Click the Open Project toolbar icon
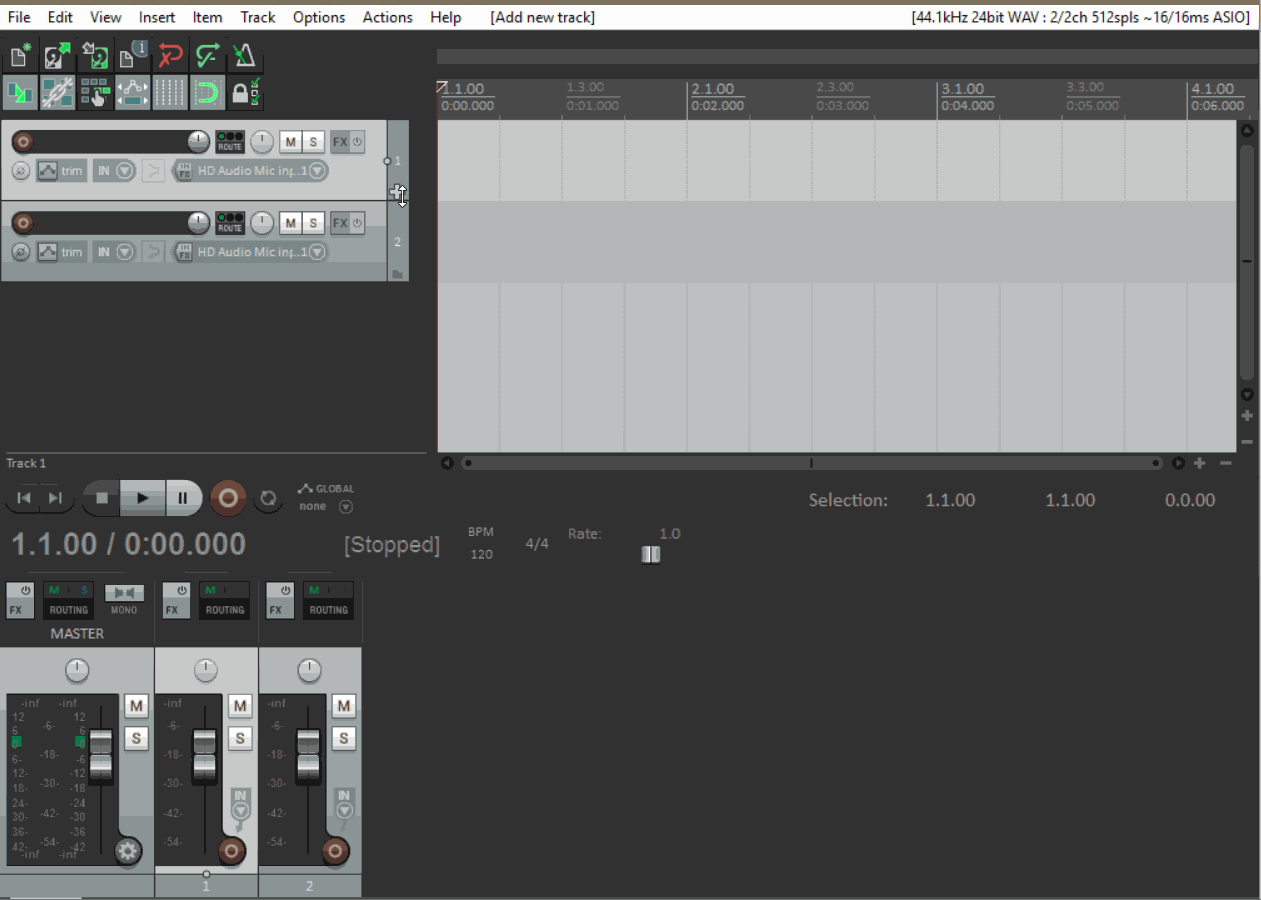Image resolution: width=1261 pixels, height=900 pixels. tap(57, 56)
